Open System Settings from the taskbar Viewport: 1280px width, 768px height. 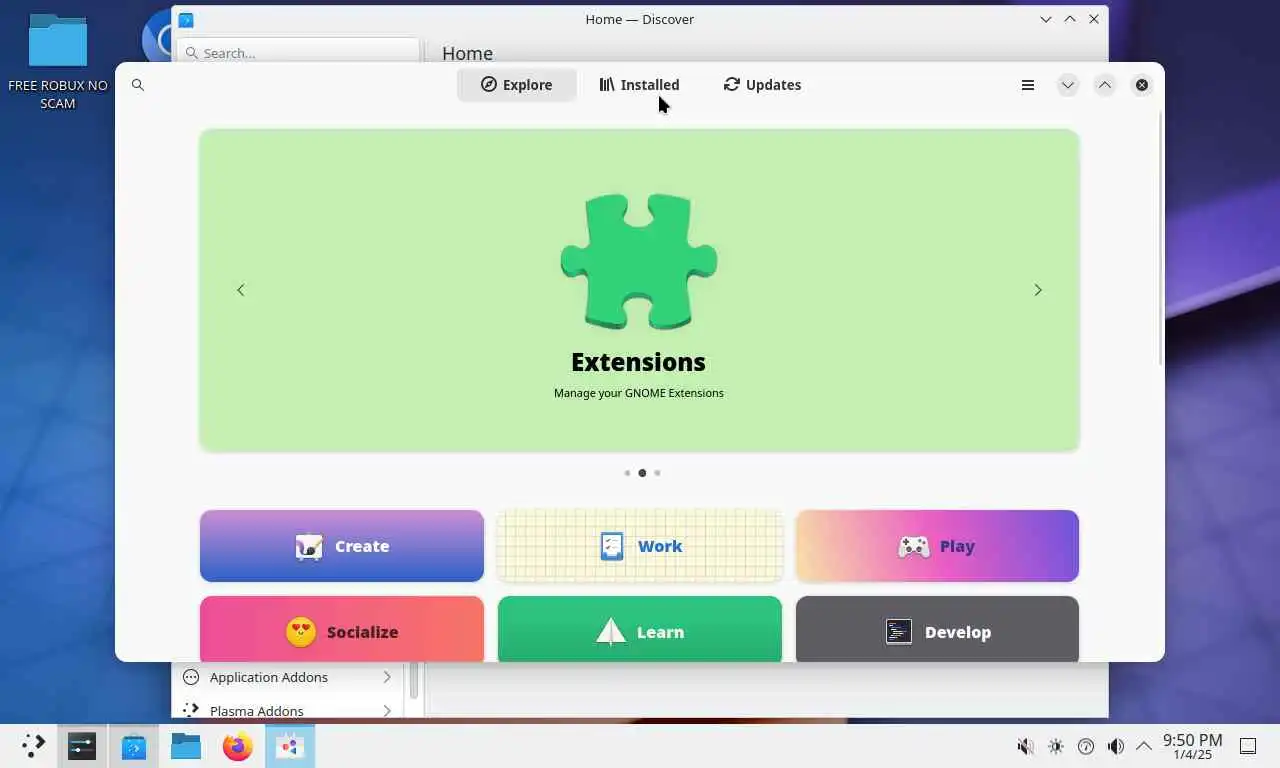point(82,746)
